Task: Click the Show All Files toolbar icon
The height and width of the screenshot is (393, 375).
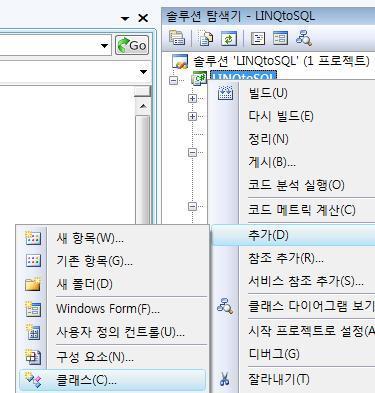Action: click(x=206, y=38)
